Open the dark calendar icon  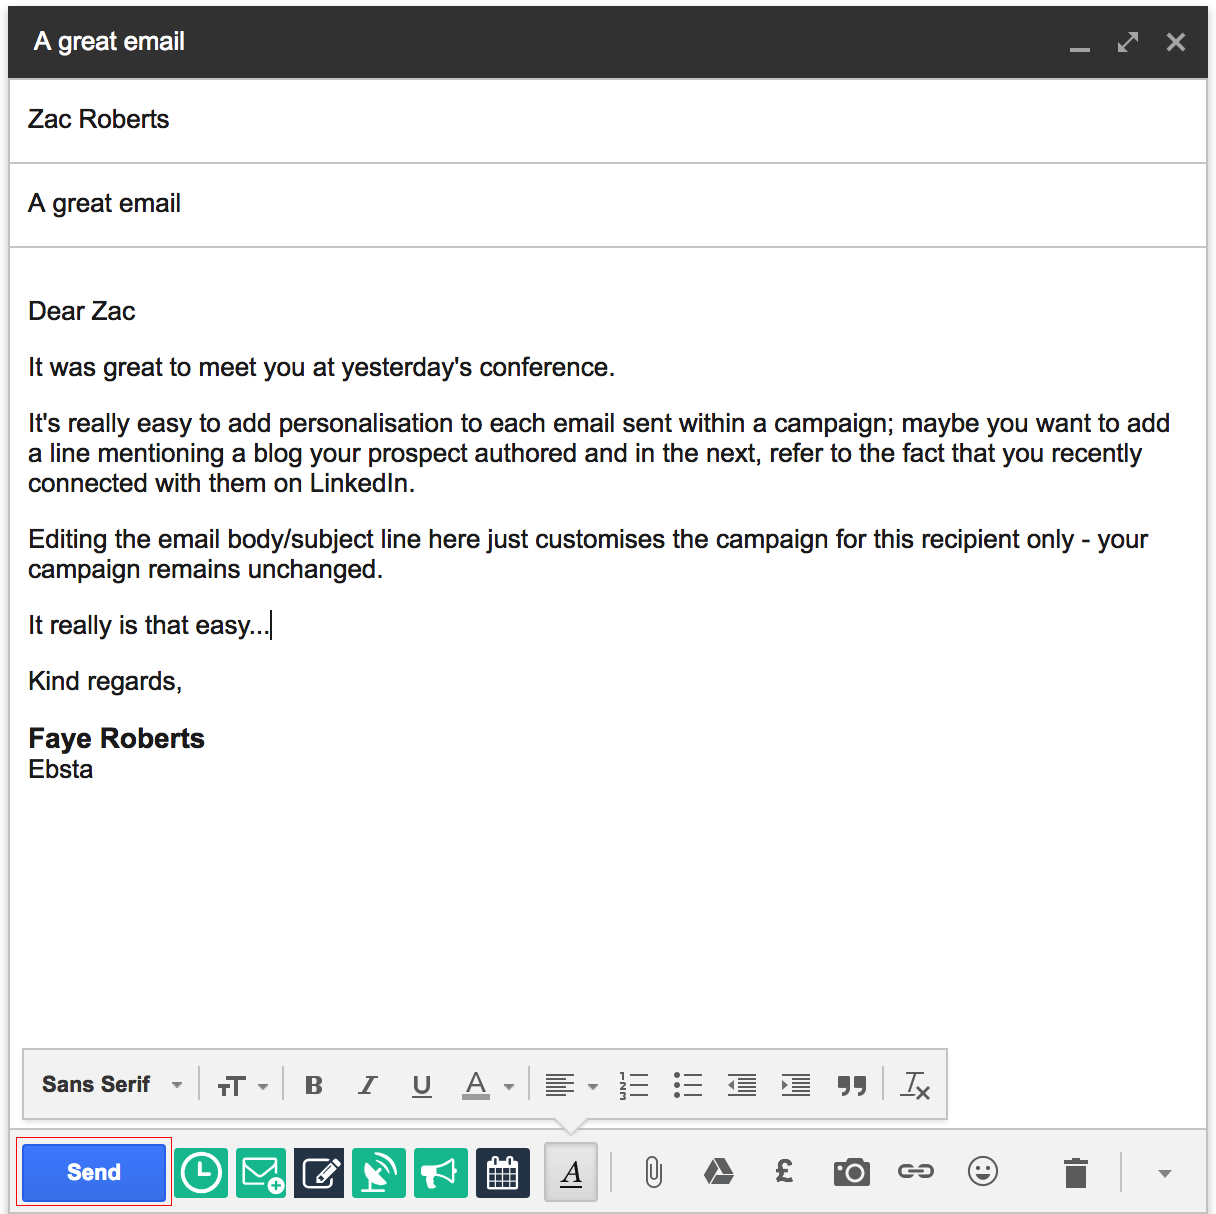point(502,1173)
